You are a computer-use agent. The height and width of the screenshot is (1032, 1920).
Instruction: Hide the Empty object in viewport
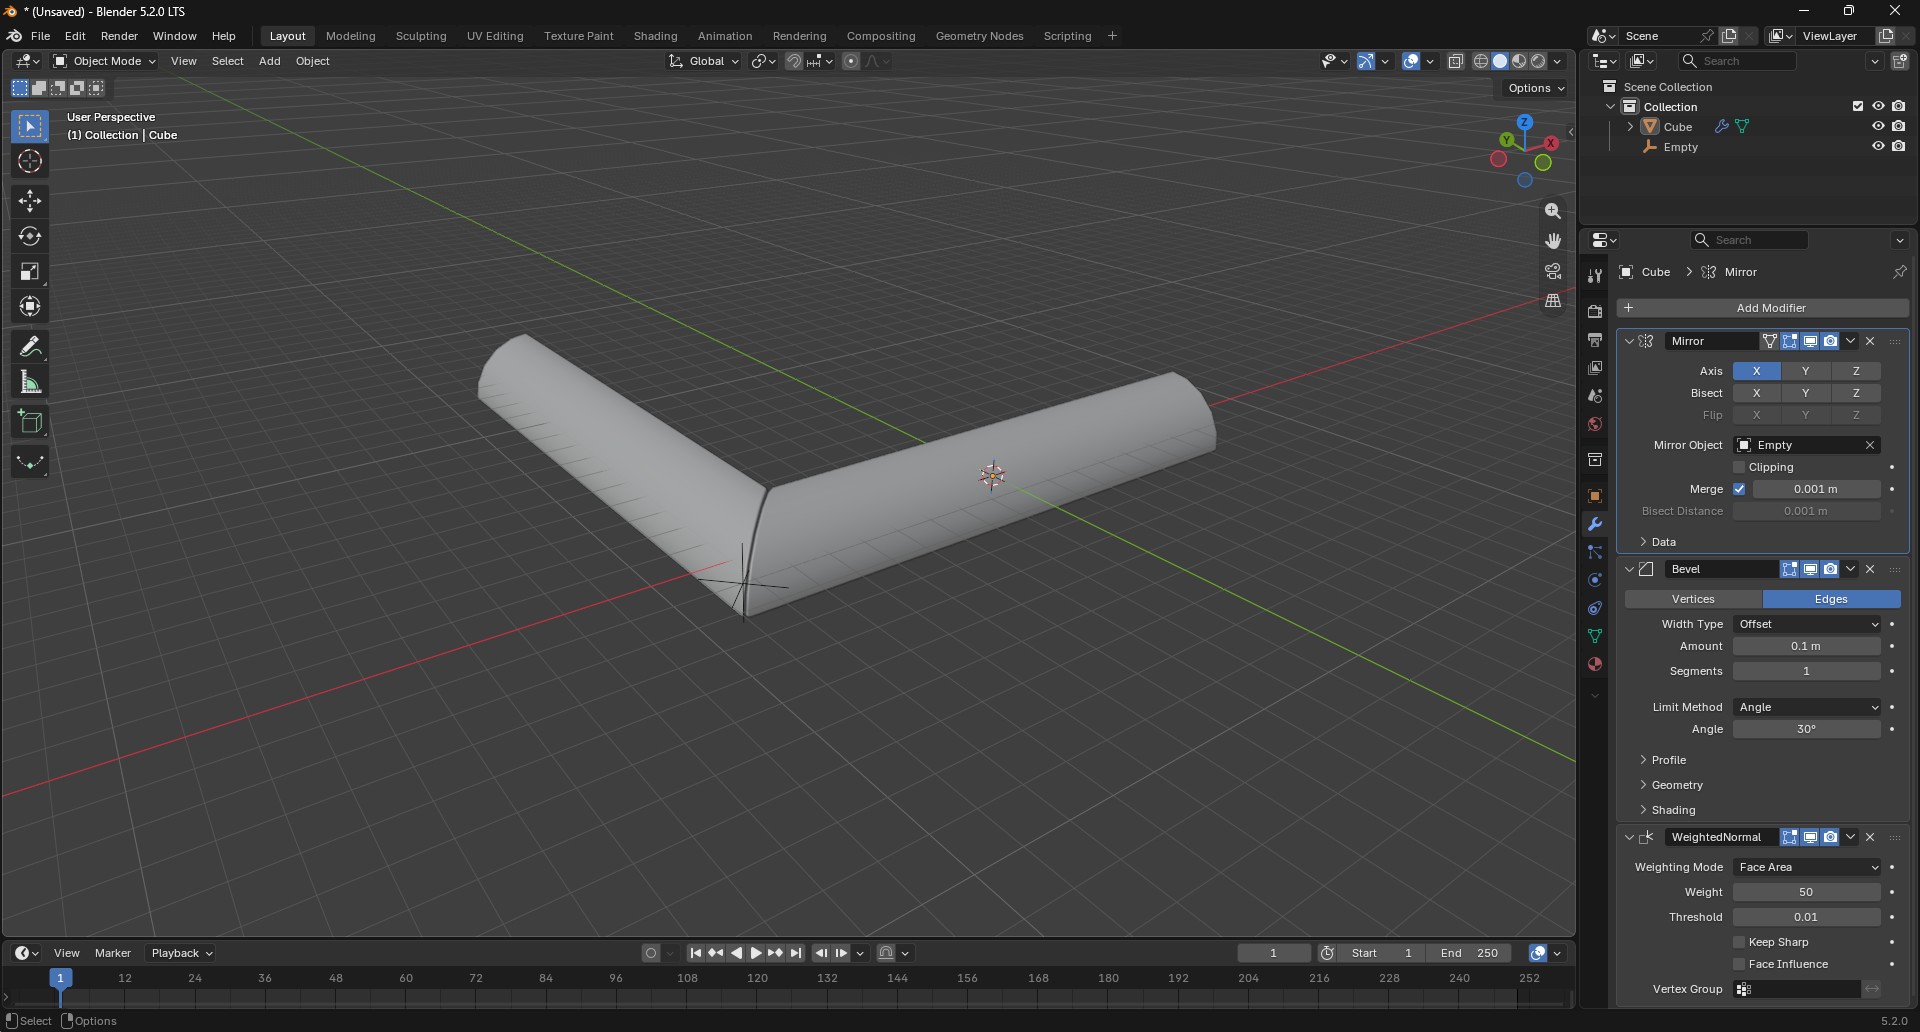click(1878, 147)
